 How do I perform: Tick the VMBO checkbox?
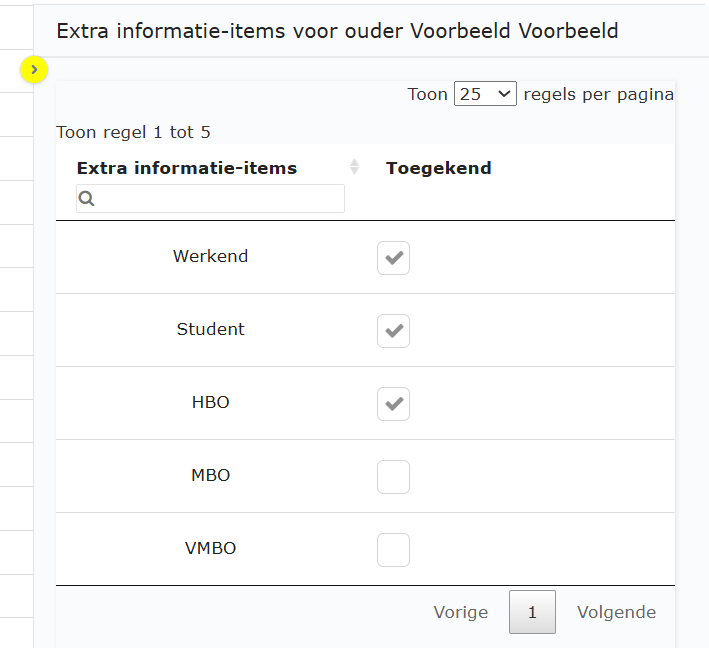coord(393,550)
